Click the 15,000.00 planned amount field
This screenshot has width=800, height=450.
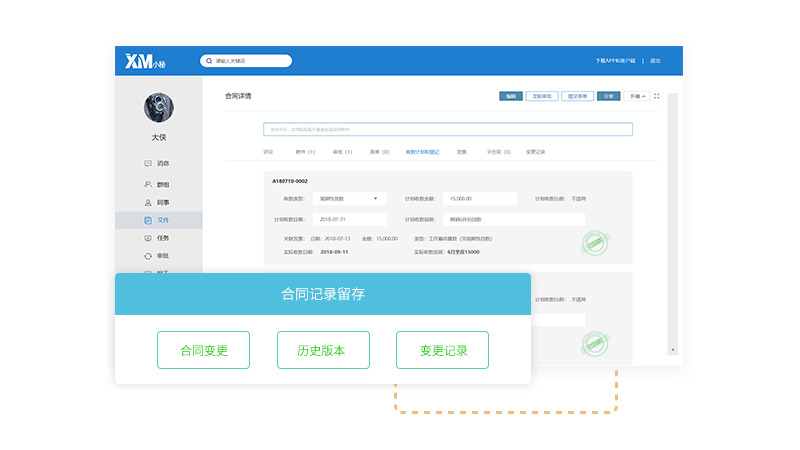[480, 198]
